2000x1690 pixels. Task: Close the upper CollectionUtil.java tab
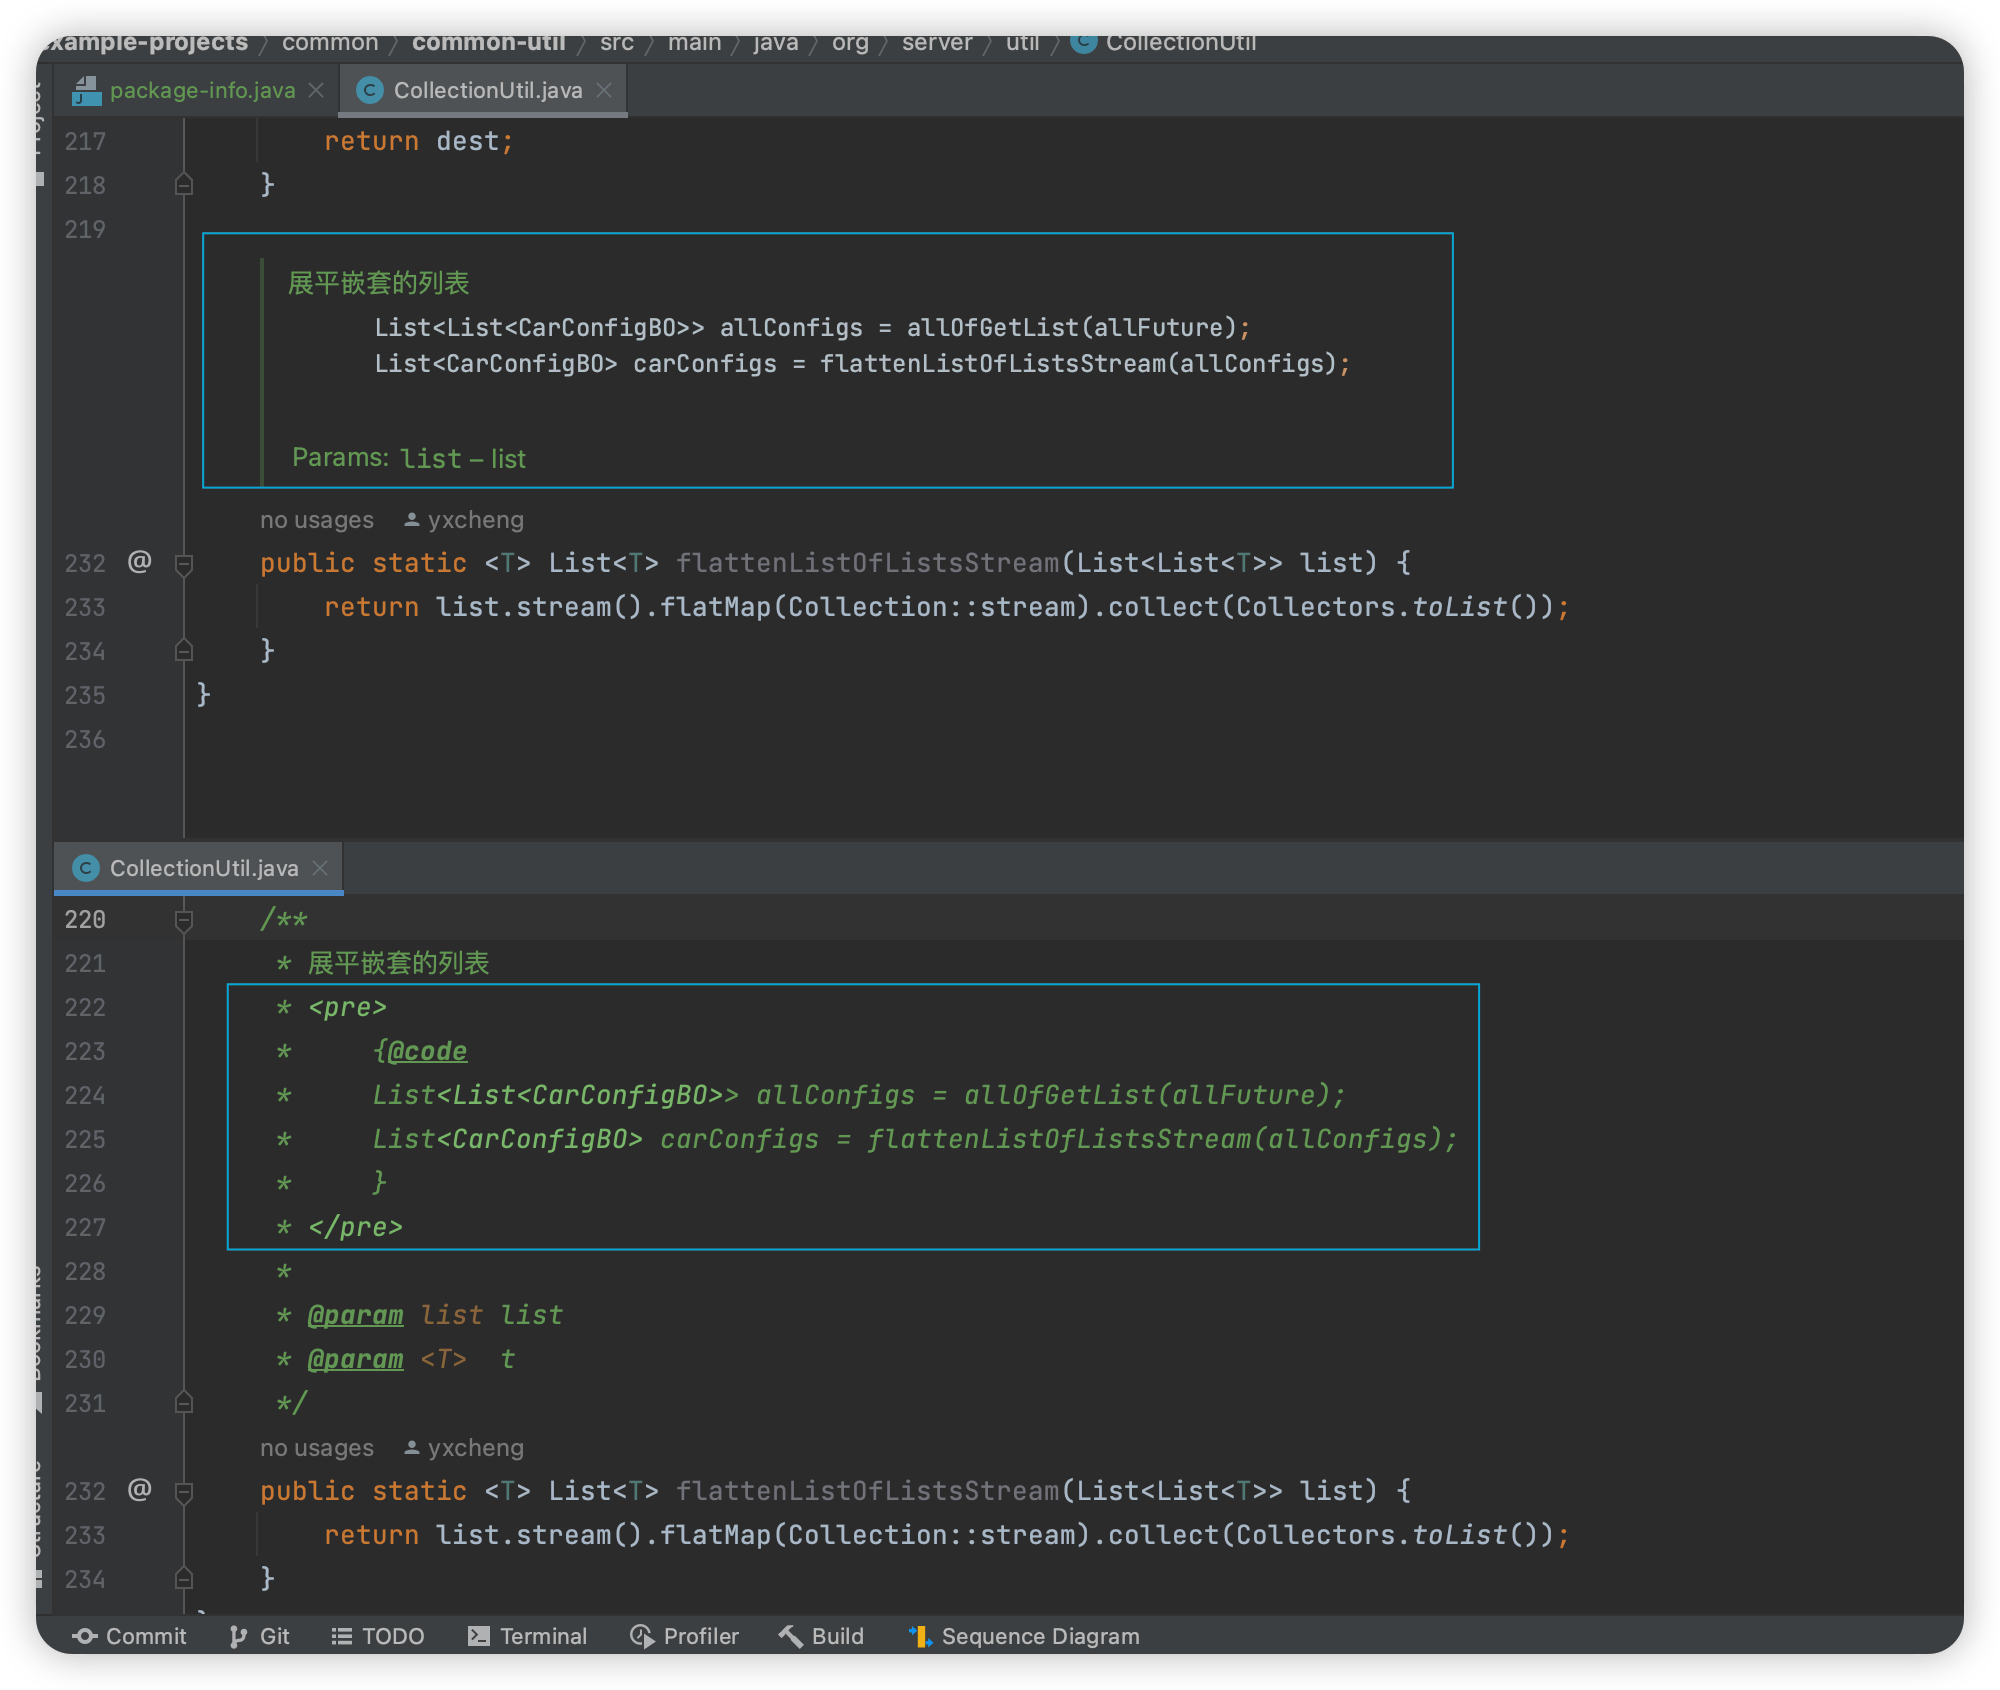pos(604,90)
